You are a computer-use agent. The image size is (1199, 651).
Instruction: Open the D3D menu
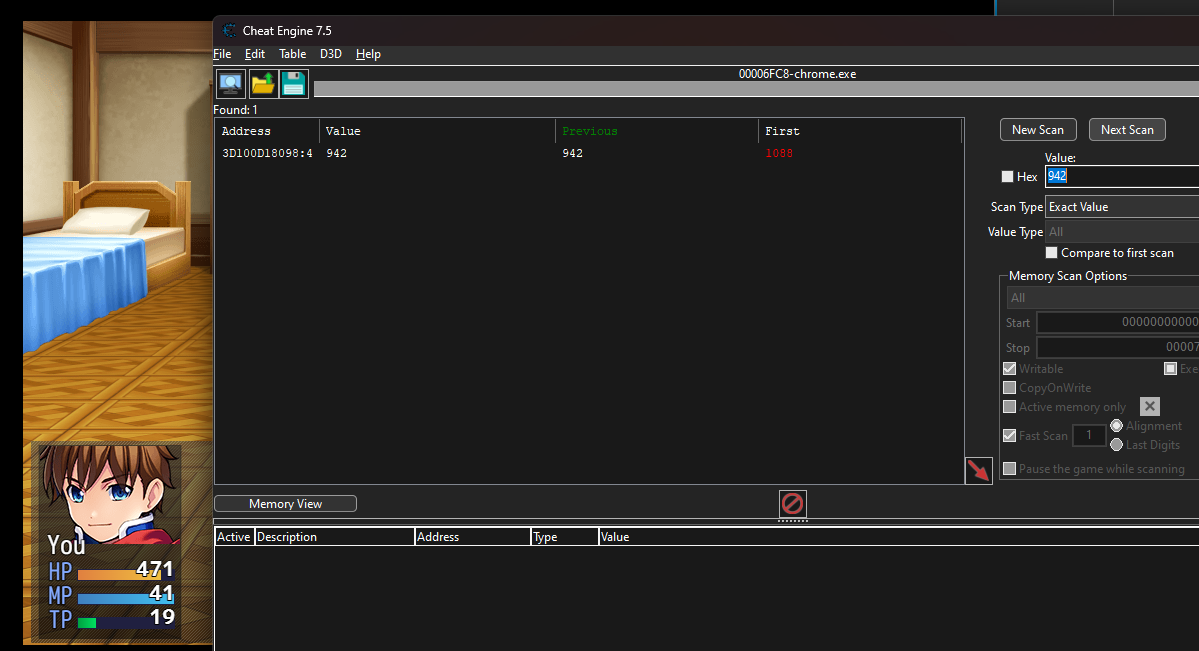point(330,54)
